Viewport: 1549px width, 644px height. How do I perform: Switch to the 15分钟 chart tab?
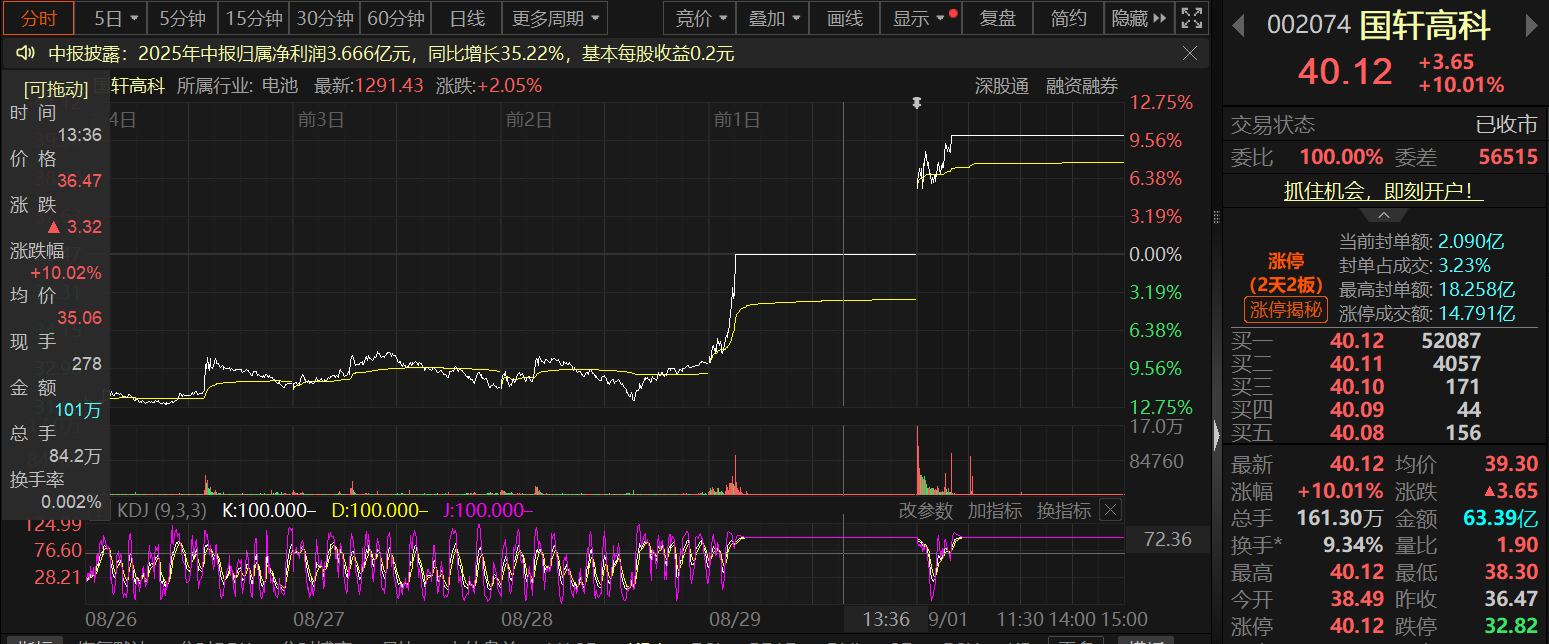pos(253,18)
